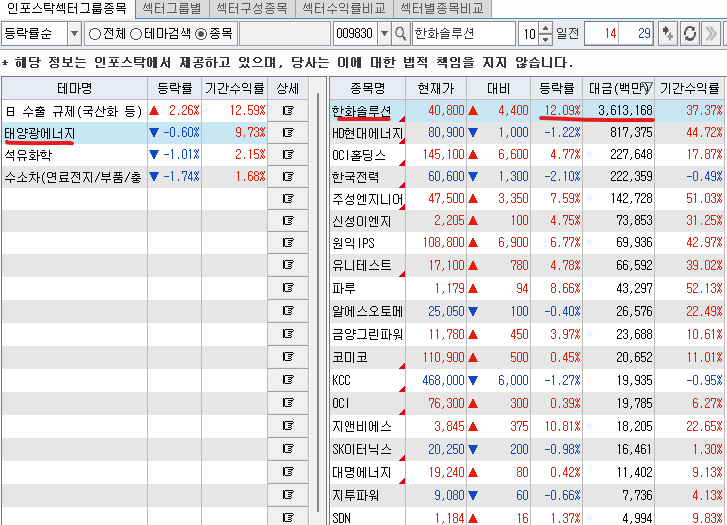The height and width of the screenshot is (525, 727).
Task: Click the filter icon on 대금(백만) column
Action: click(647, 87)
